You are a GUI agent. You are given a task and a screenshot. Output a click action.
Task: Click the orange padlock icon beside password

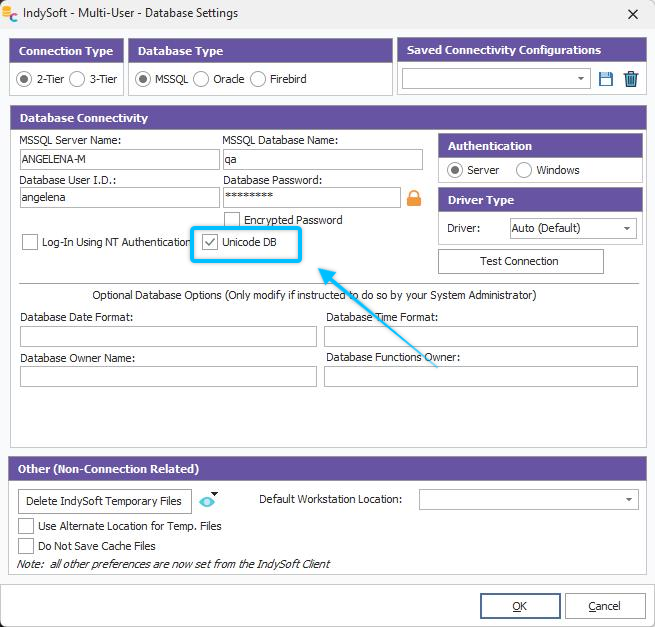414,198
